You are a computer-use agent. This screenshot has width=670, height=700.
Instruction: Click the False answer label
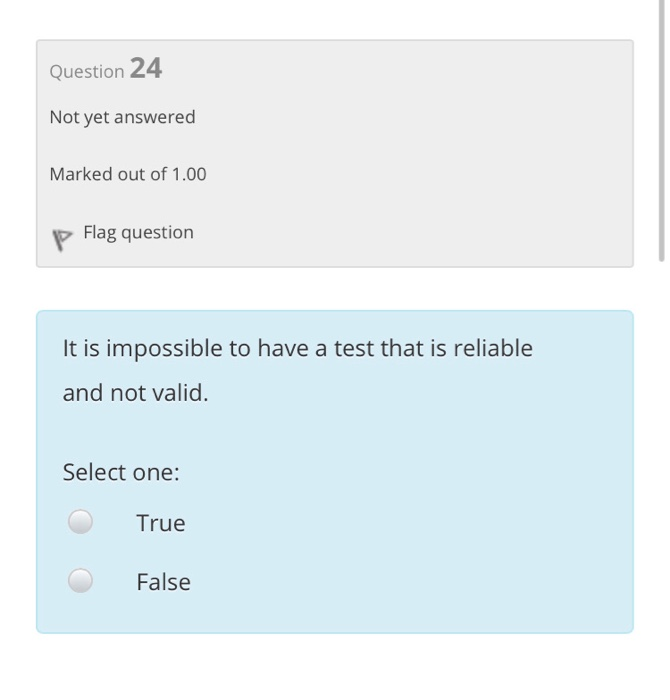click(x=163, y=582)
